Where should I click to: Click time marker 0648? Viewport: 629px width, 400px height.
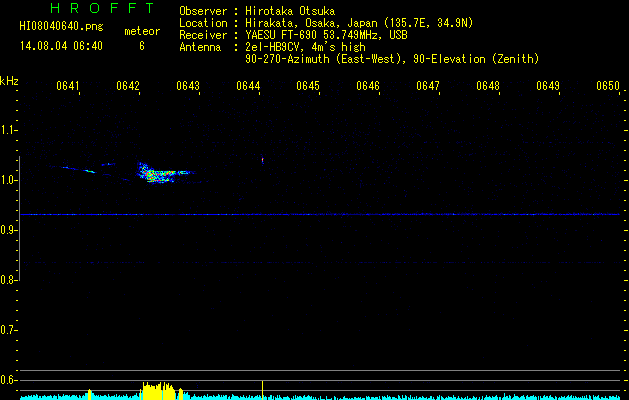(488, 86)
